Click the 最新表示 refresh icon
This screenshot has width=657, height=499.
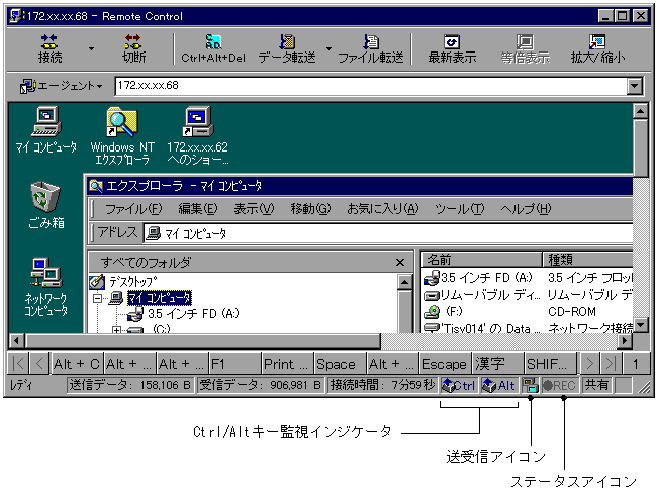click(x=452, y=49)
